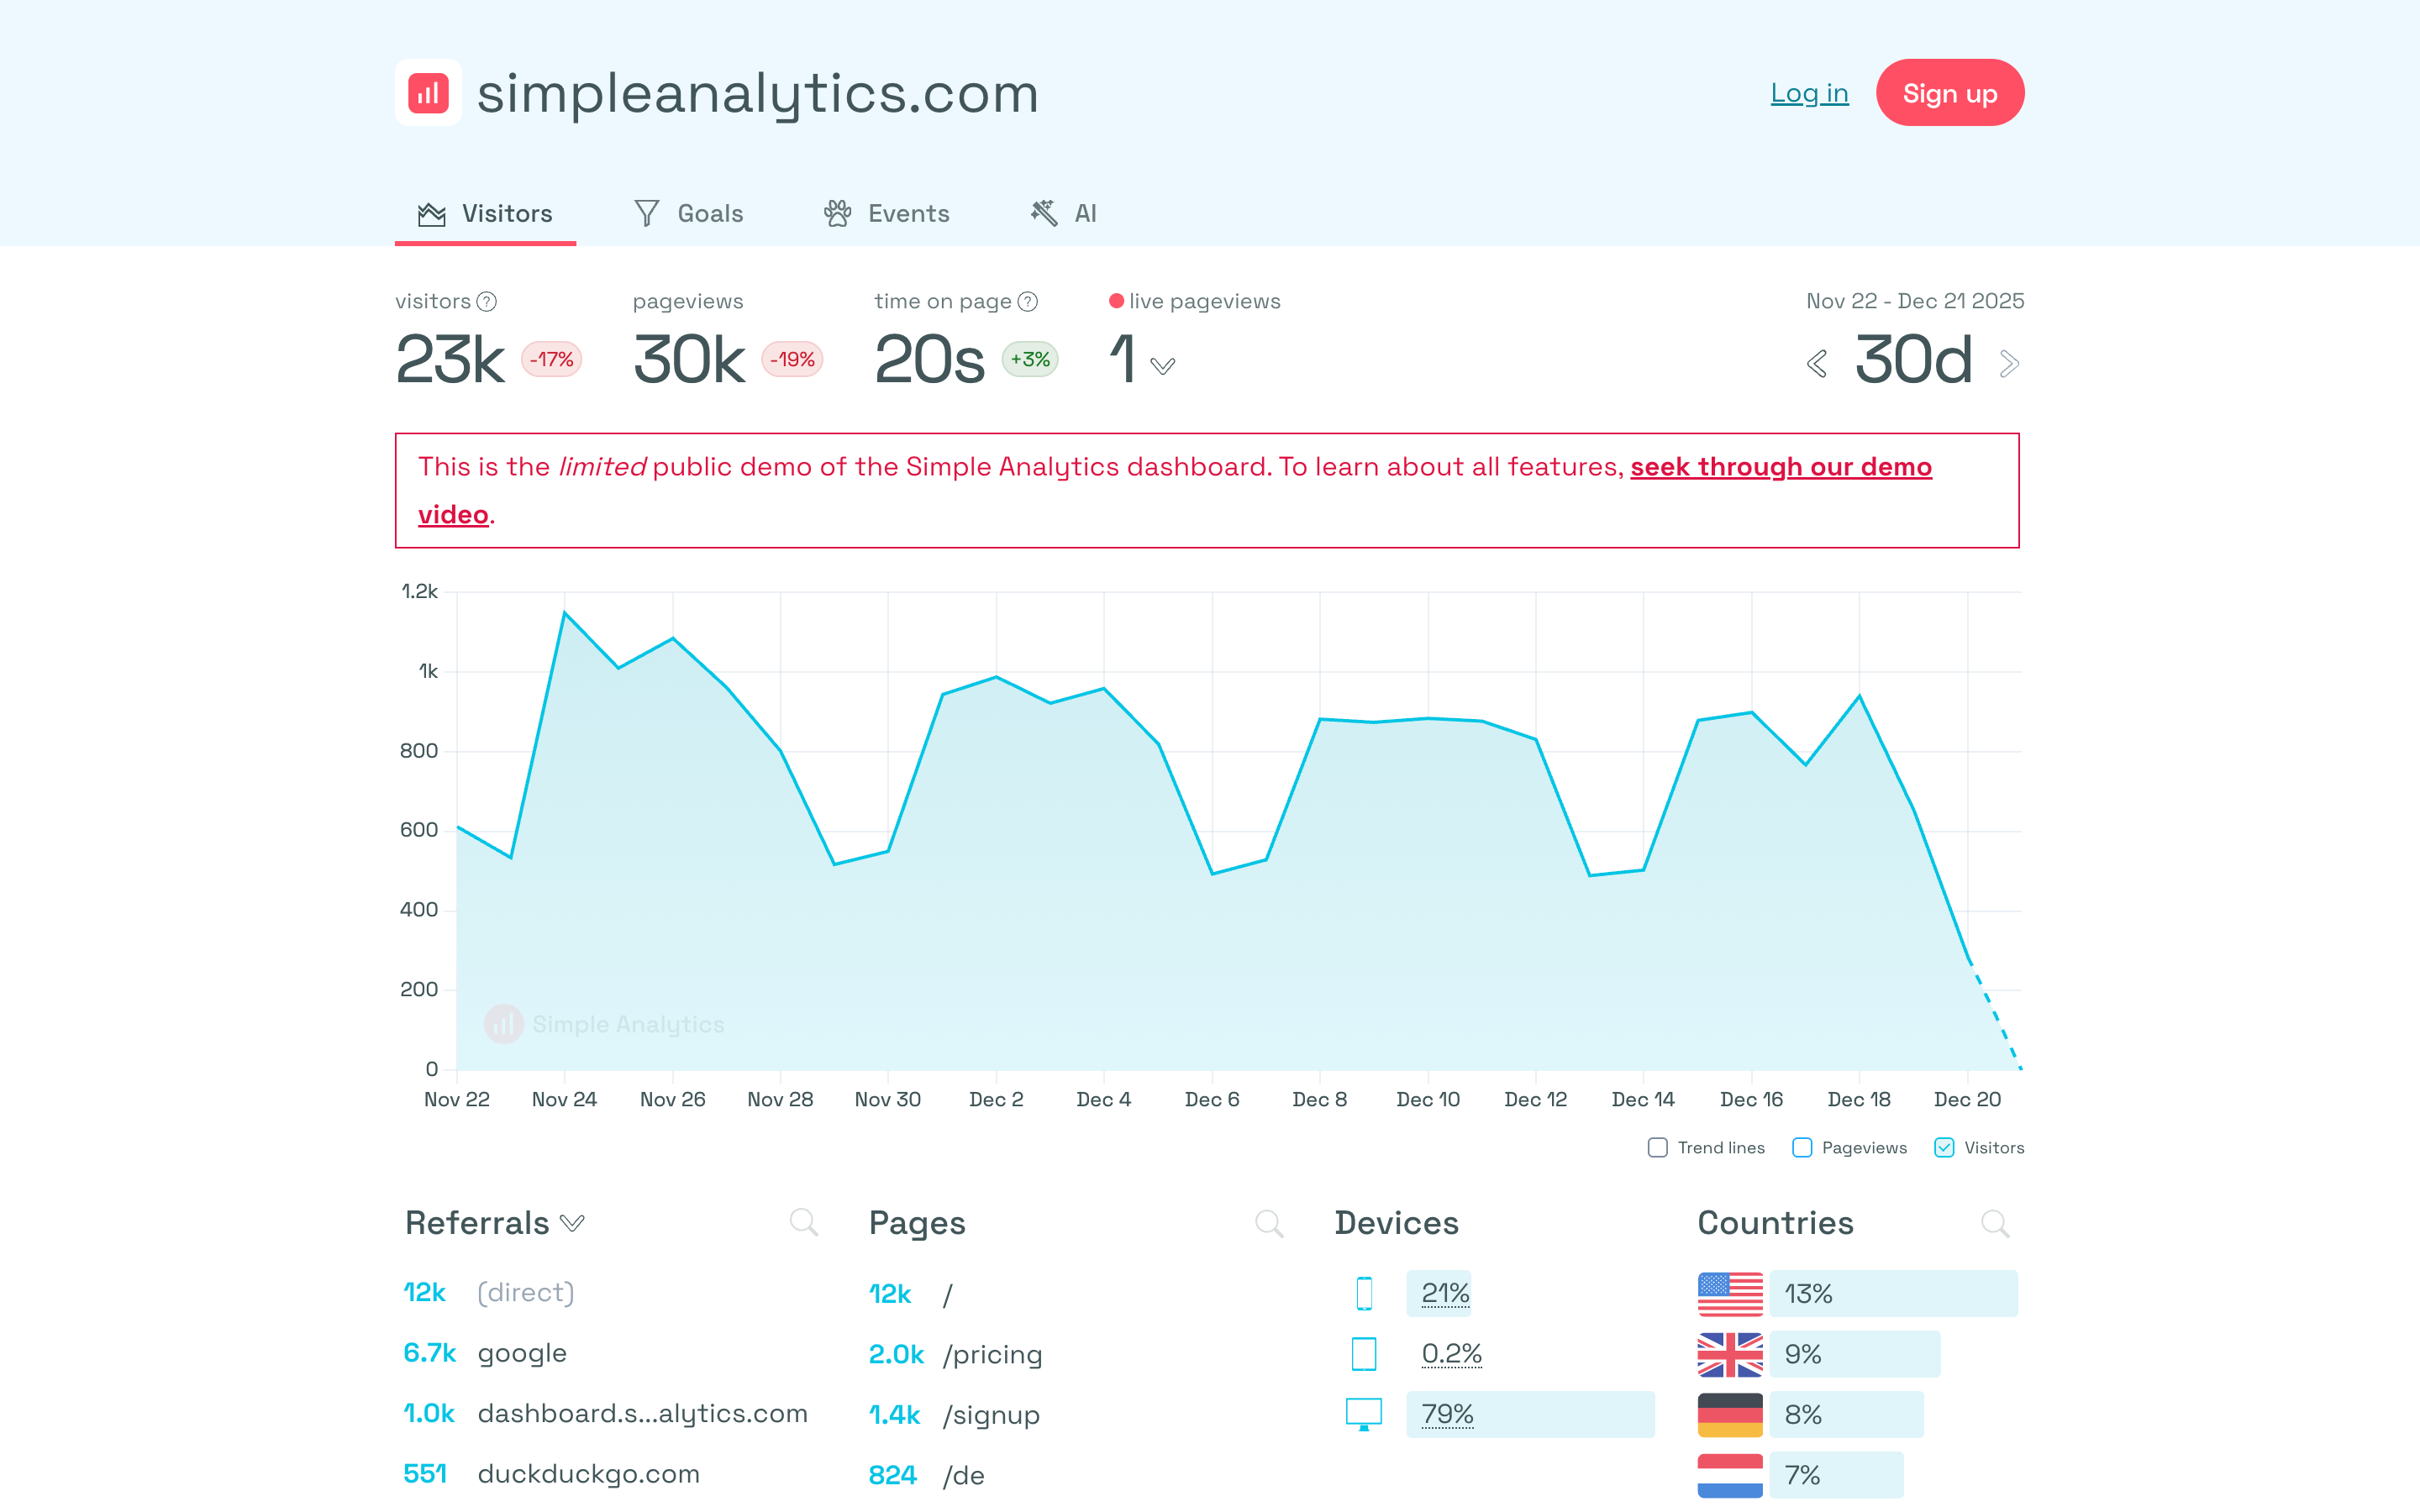Open the Countries search magnifier
The height and width of the screenshot is (1512, 2420).
tap(1994, 1223)
